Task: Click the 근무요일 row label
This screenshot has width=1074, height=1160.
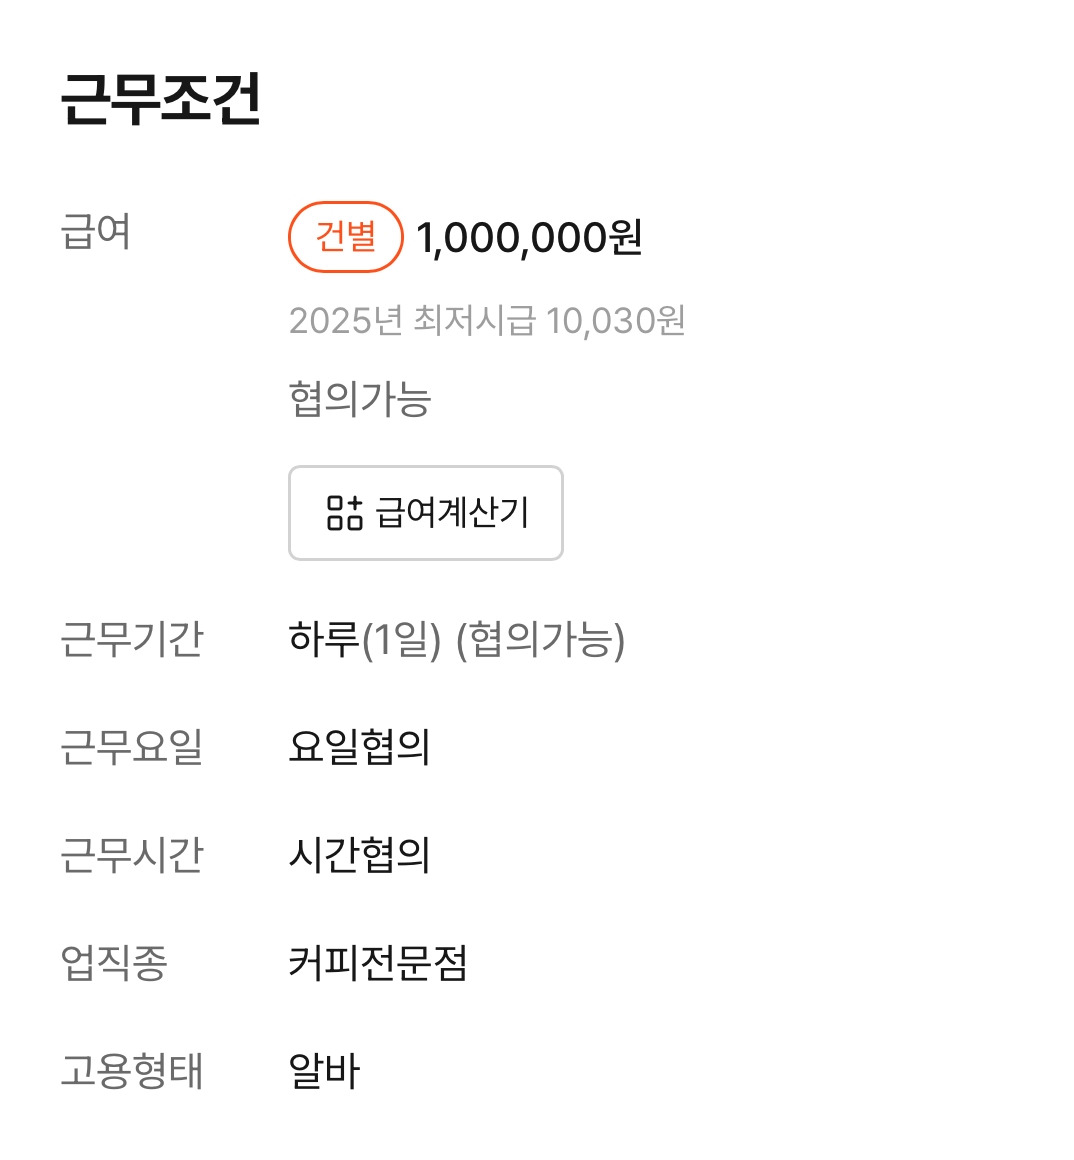Action: tap(132, 746)
